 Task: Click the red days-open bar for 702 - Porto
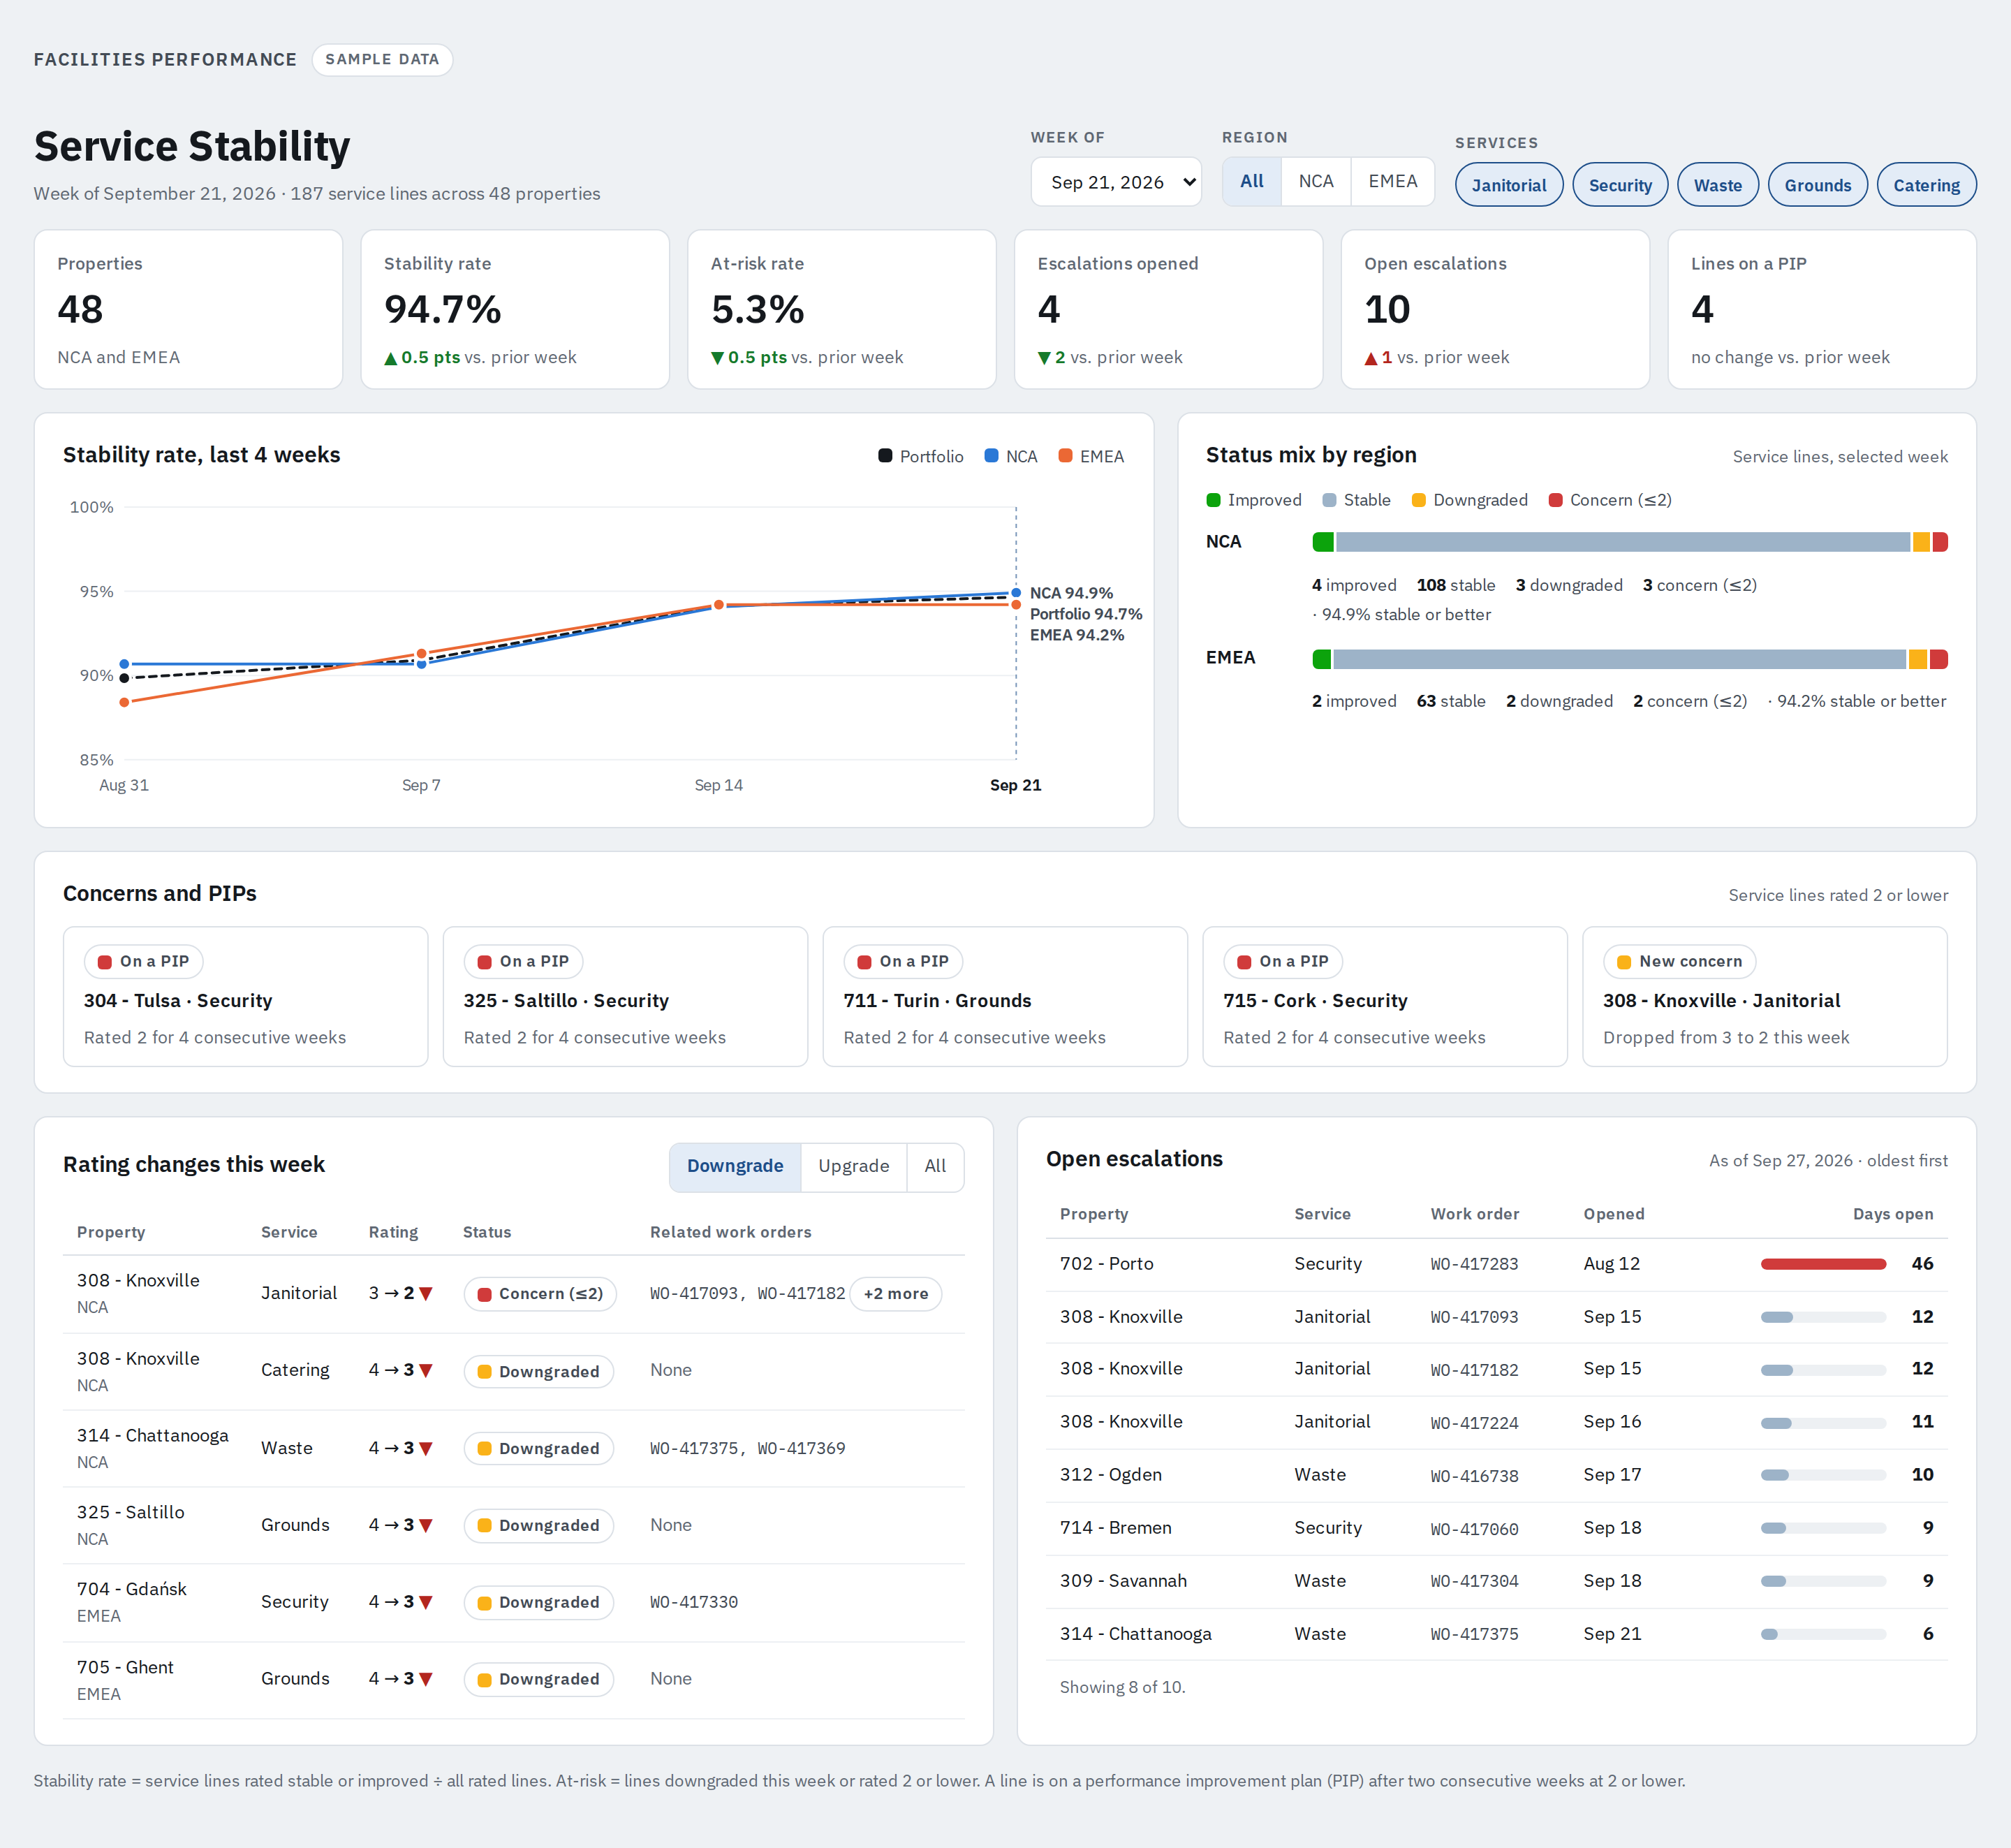click(x=1823, y=1264)
